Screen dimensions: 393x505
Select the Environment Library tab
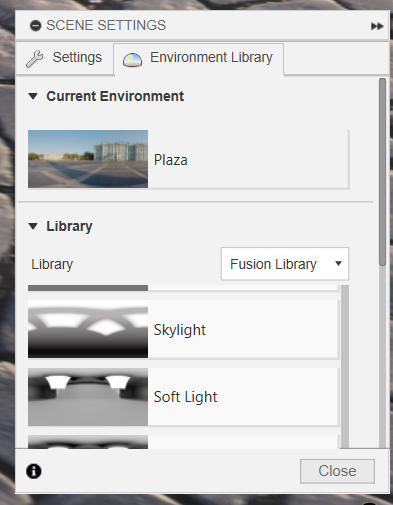pos(199,59)
